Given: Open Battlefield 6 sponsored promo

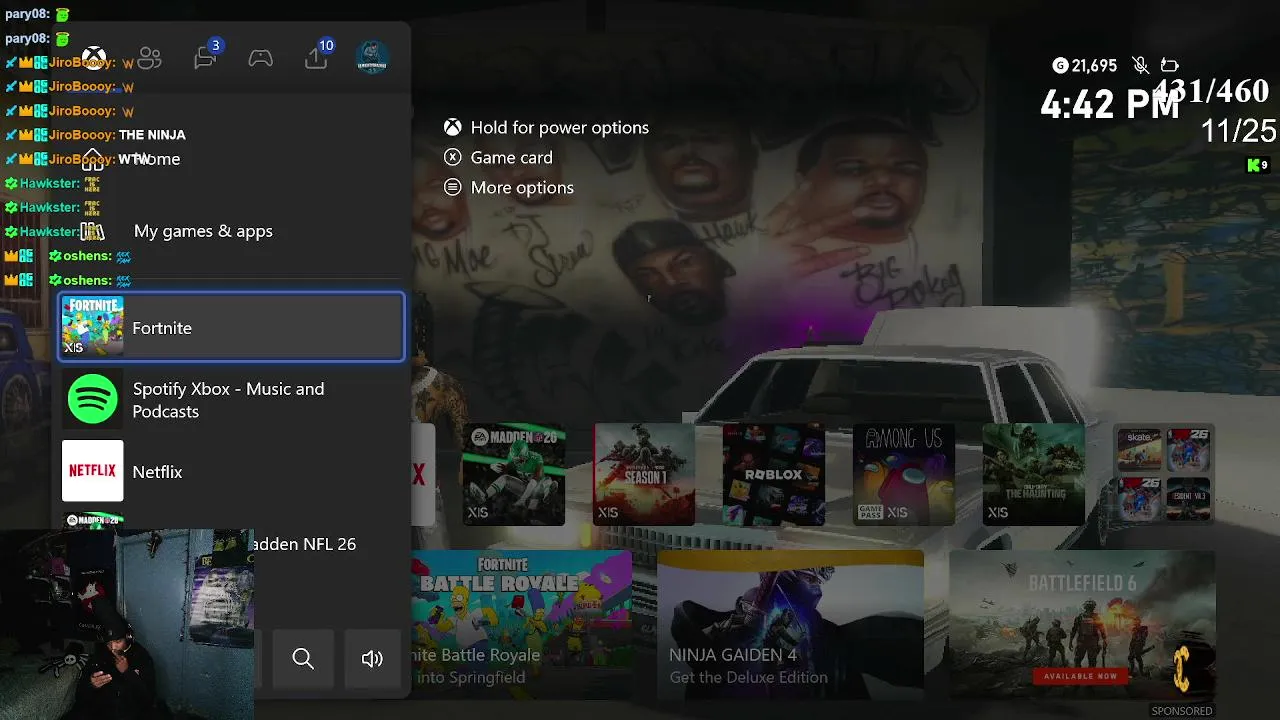Looking at the screenshot, I should (1082, 625).
